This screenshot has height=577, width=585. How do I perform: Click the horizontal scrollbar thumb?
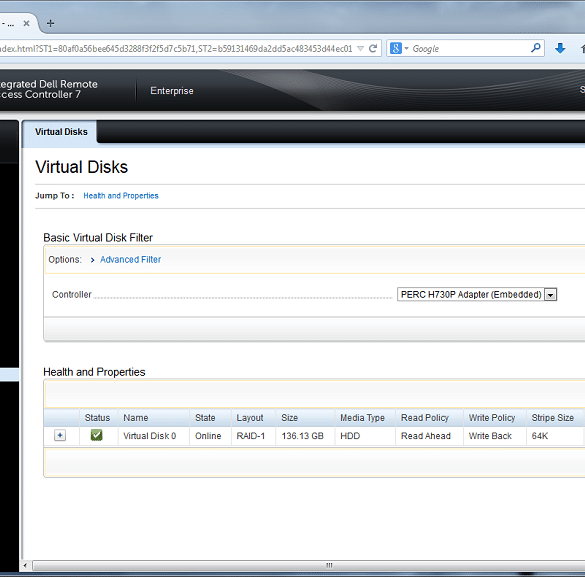pos(309,565)
